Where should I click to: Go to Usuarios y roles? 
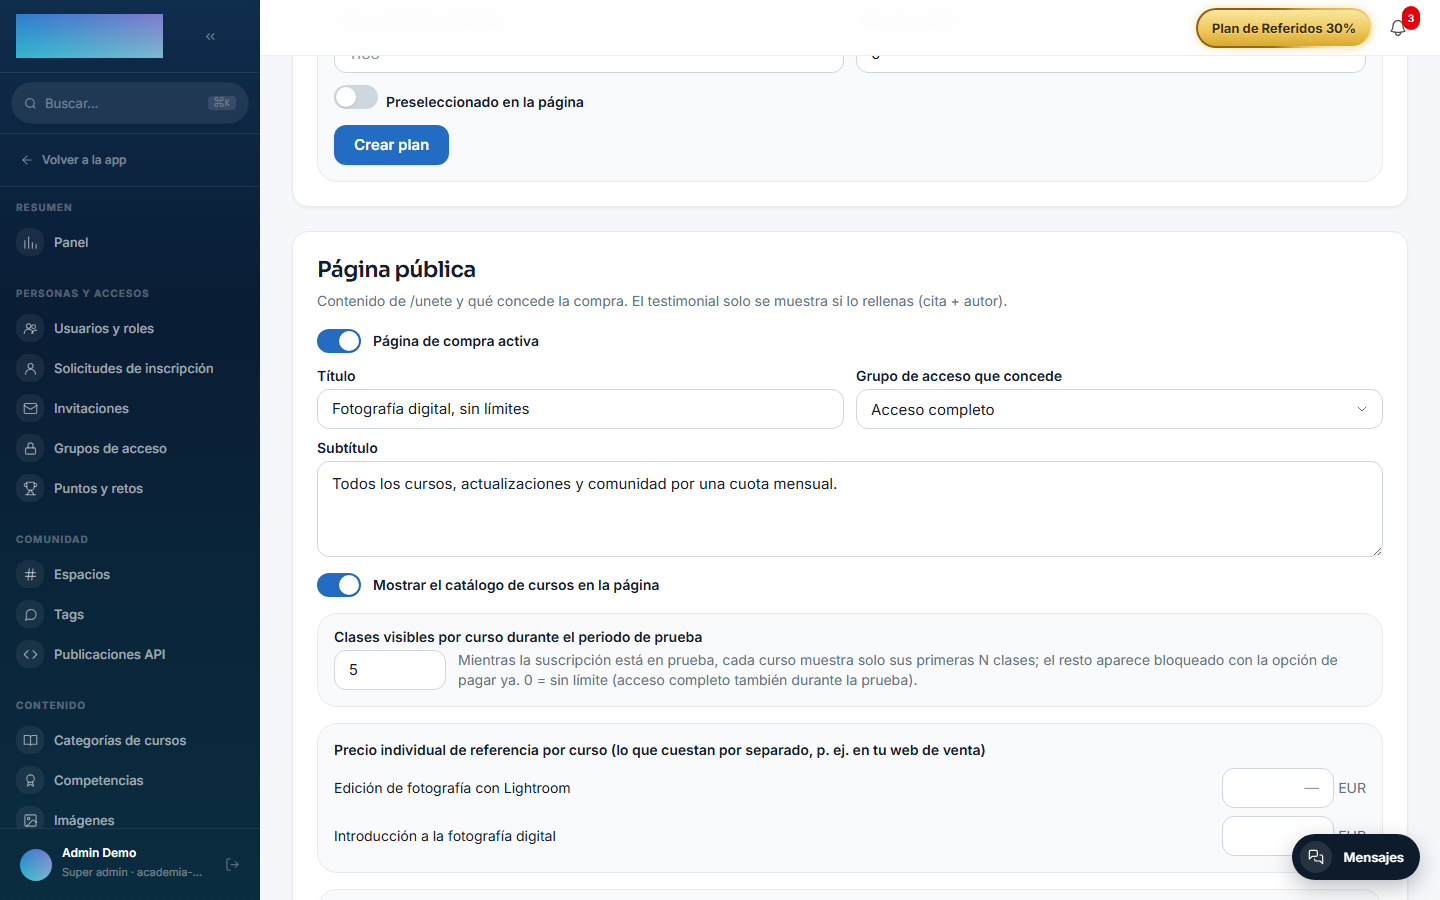click(130, 329)
